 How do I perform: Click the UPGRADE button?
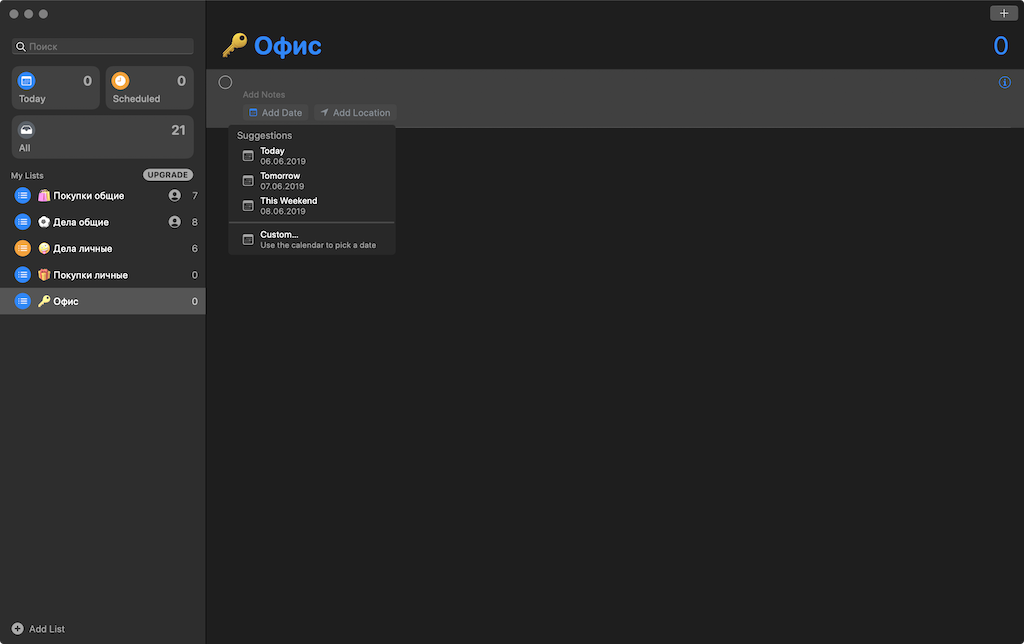[x=168, y=175]
